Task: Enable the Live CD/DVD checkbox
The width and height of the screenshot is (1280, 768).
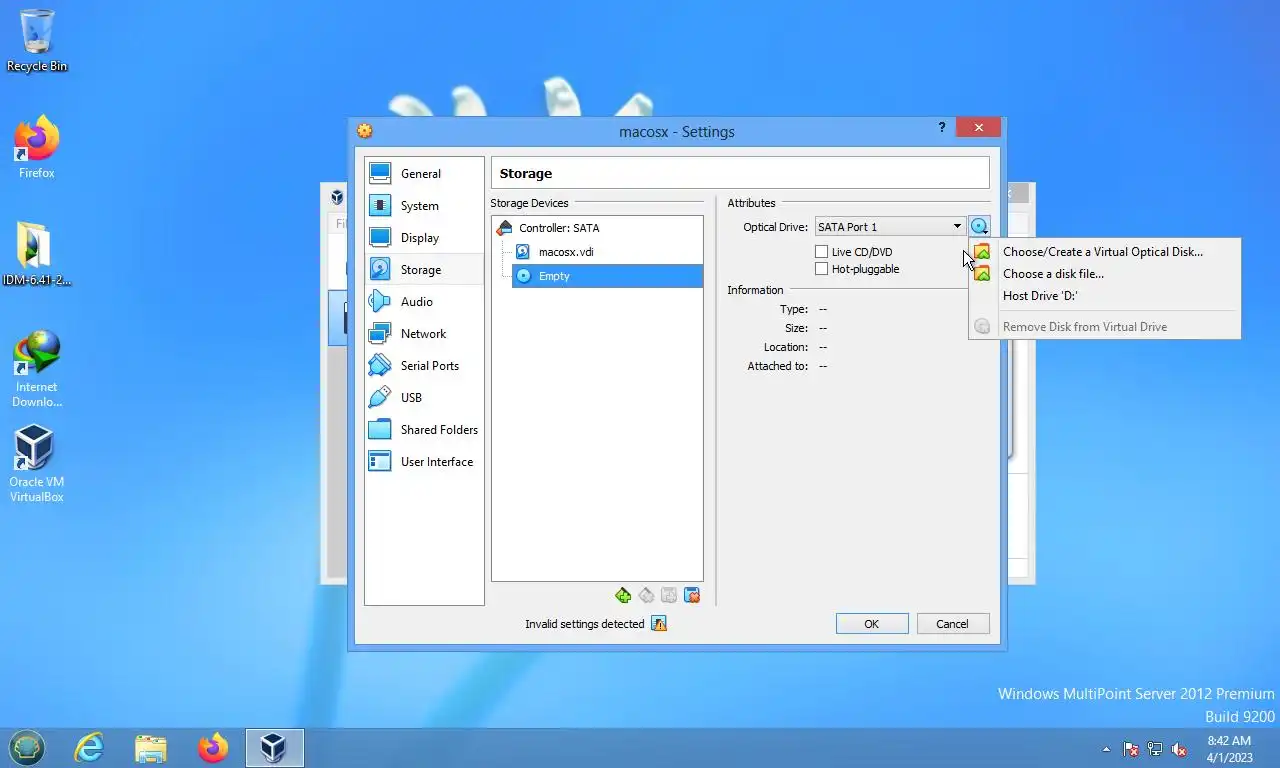Action: 822,252
